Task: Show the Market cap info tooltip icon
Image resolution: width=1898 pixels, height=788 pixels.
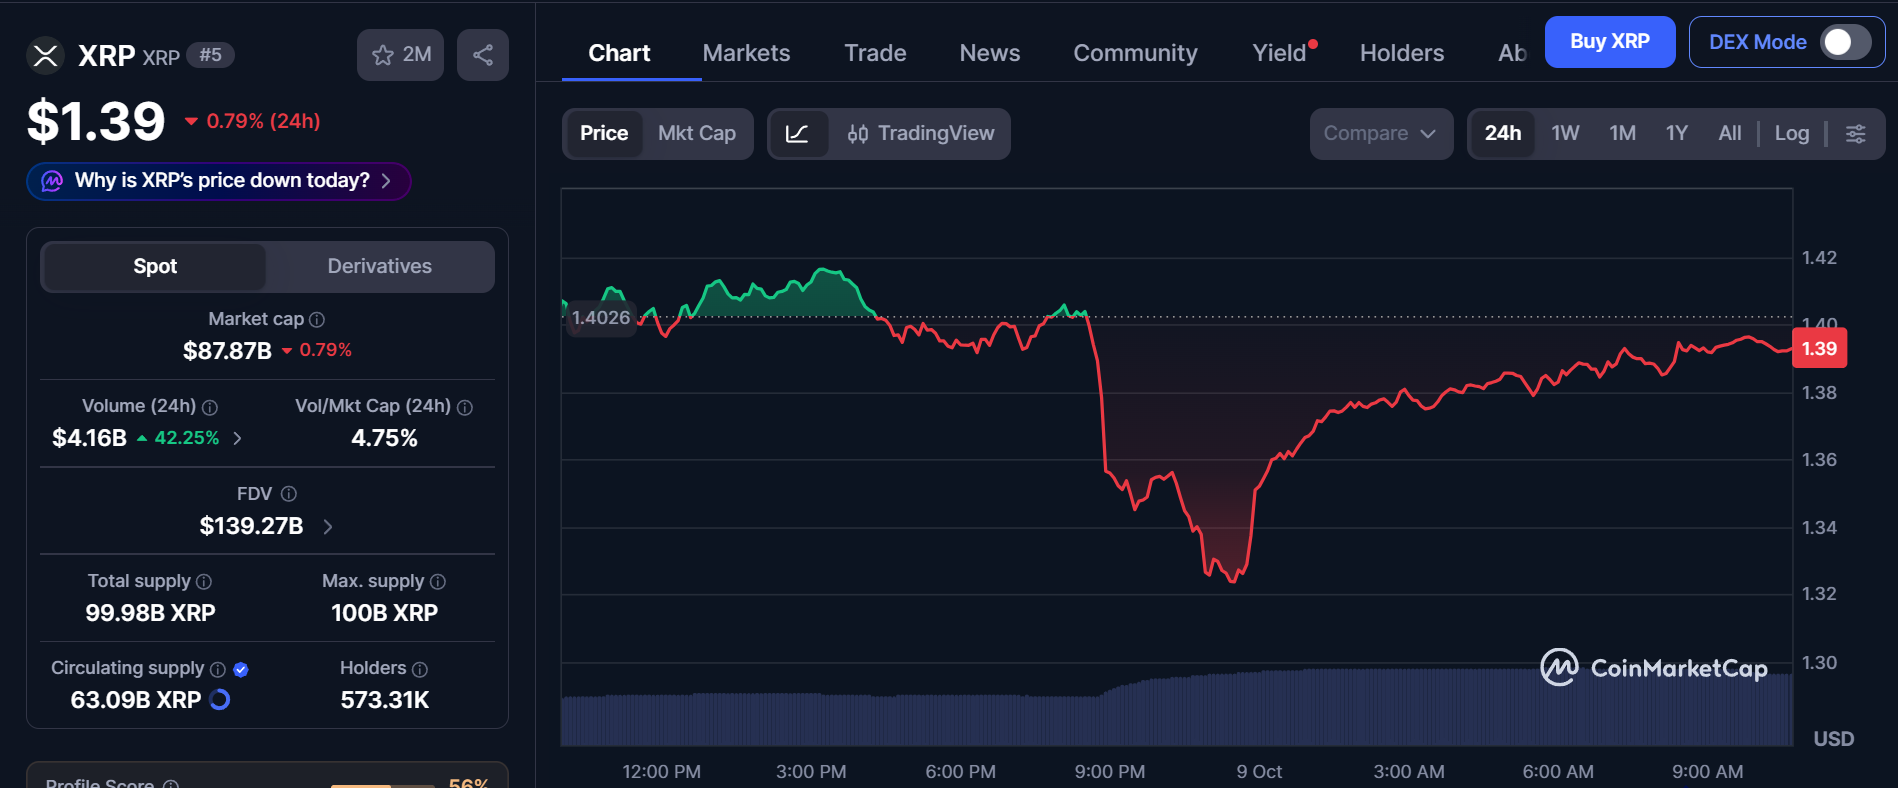Action: point(317,320)
